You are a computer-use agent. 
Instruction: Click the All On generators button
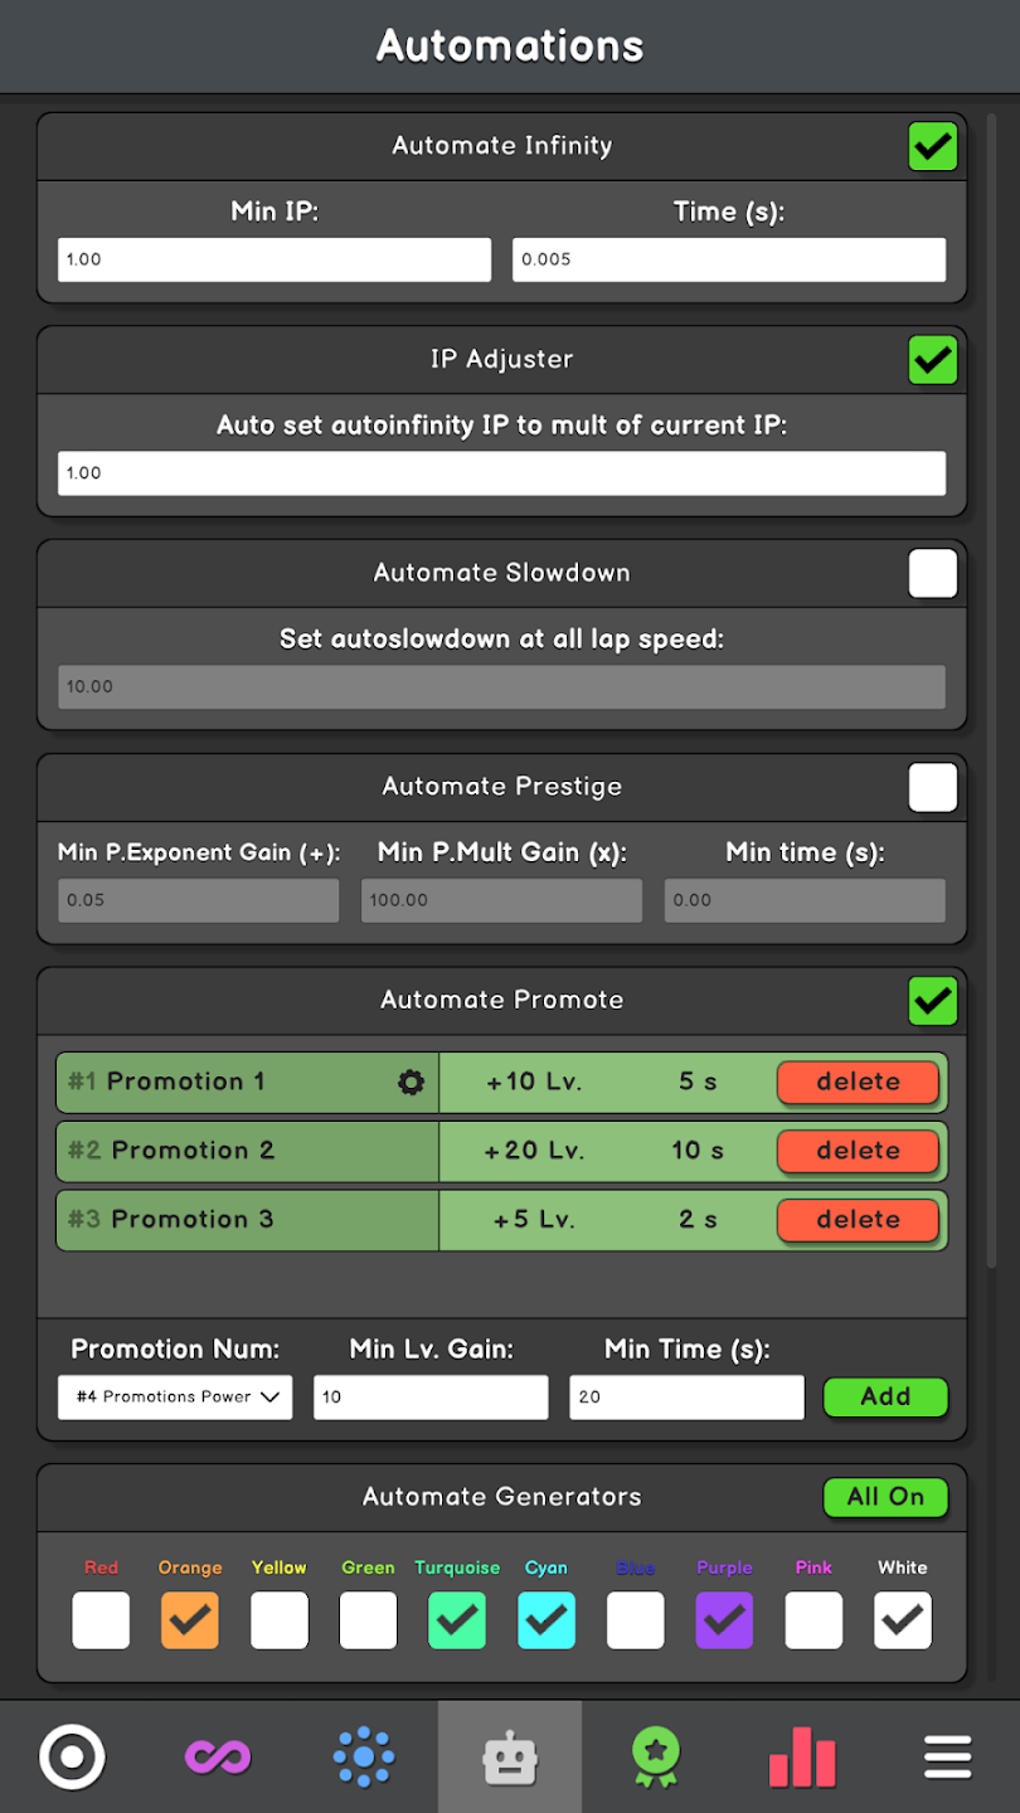pyautogui.click(x=885, y=1497)
